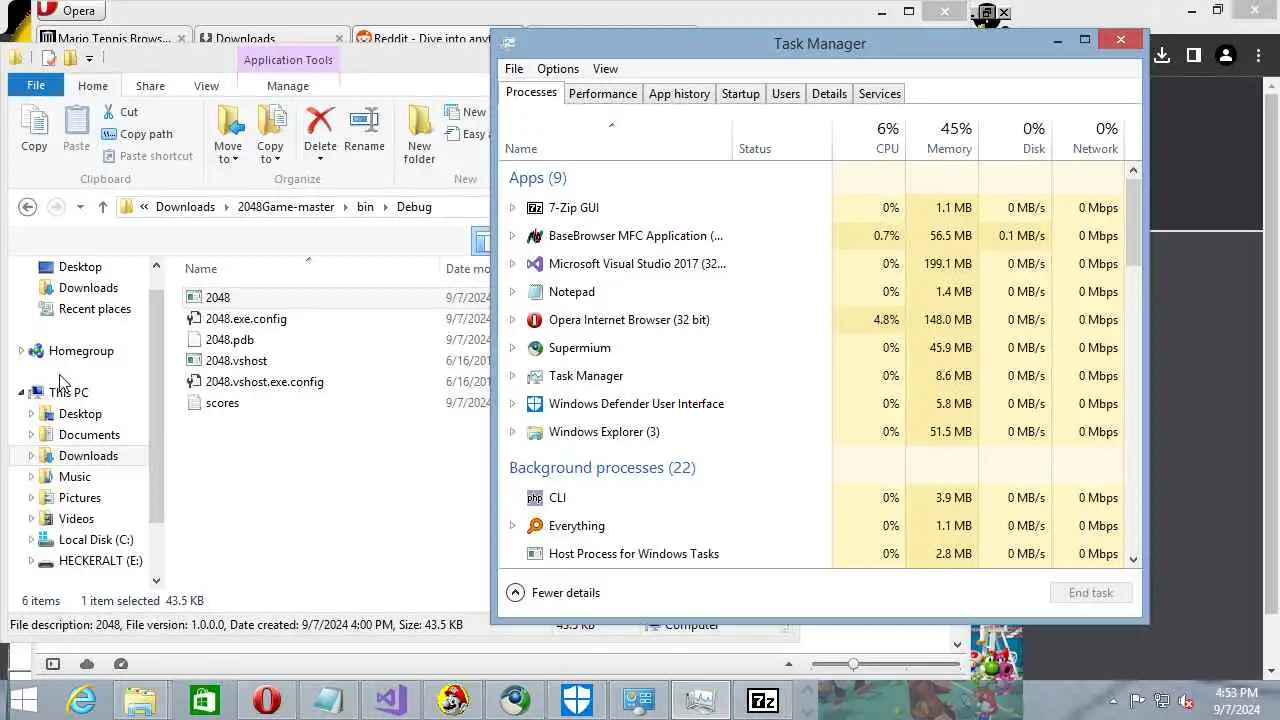Click the Task Manager vertical scrollbar
Screen dimensions: 1280x720
click(x=1133, y=222)
